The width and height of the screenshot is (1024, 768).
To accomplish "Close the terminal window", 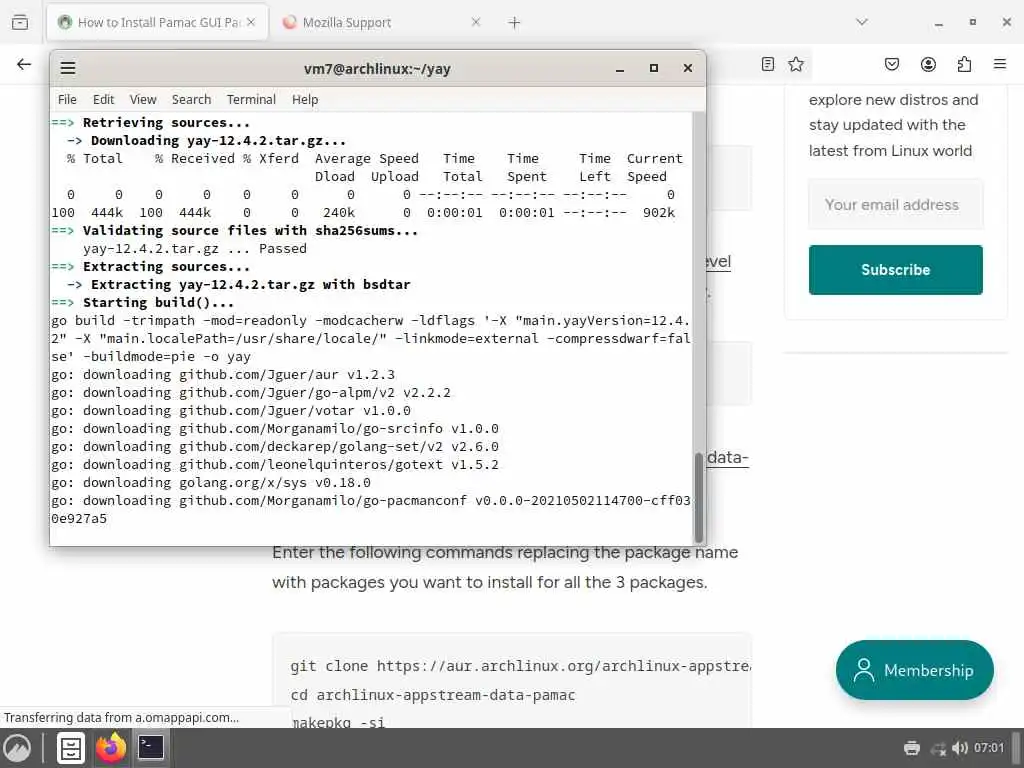I will click(688, 68).
